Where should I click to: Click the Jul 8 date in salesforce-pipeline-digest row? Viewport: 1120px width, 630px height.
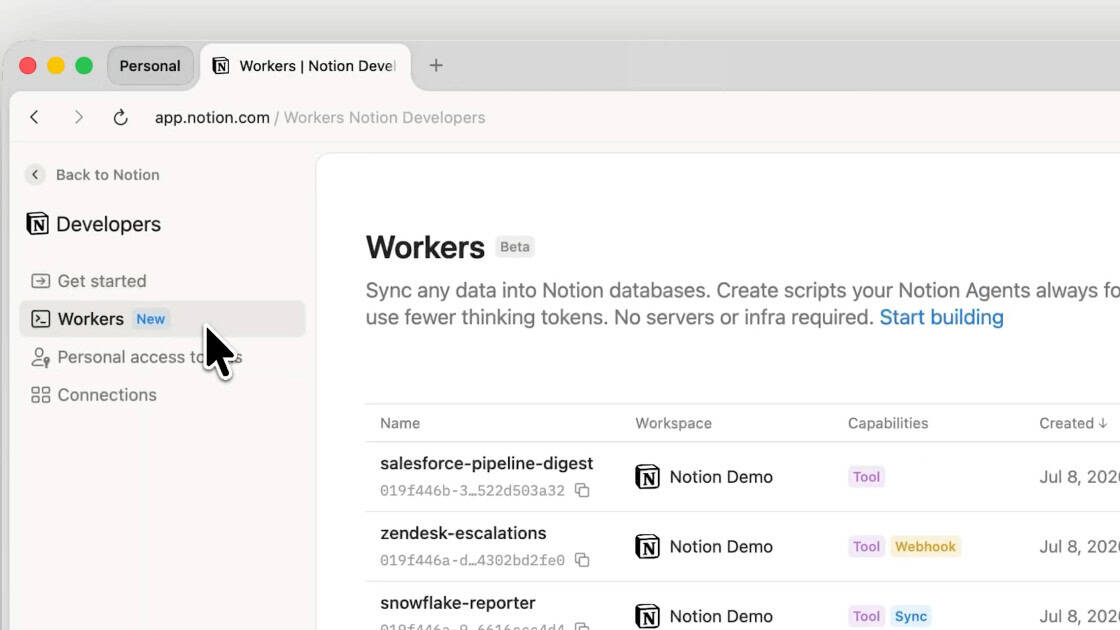point(1079,477)
